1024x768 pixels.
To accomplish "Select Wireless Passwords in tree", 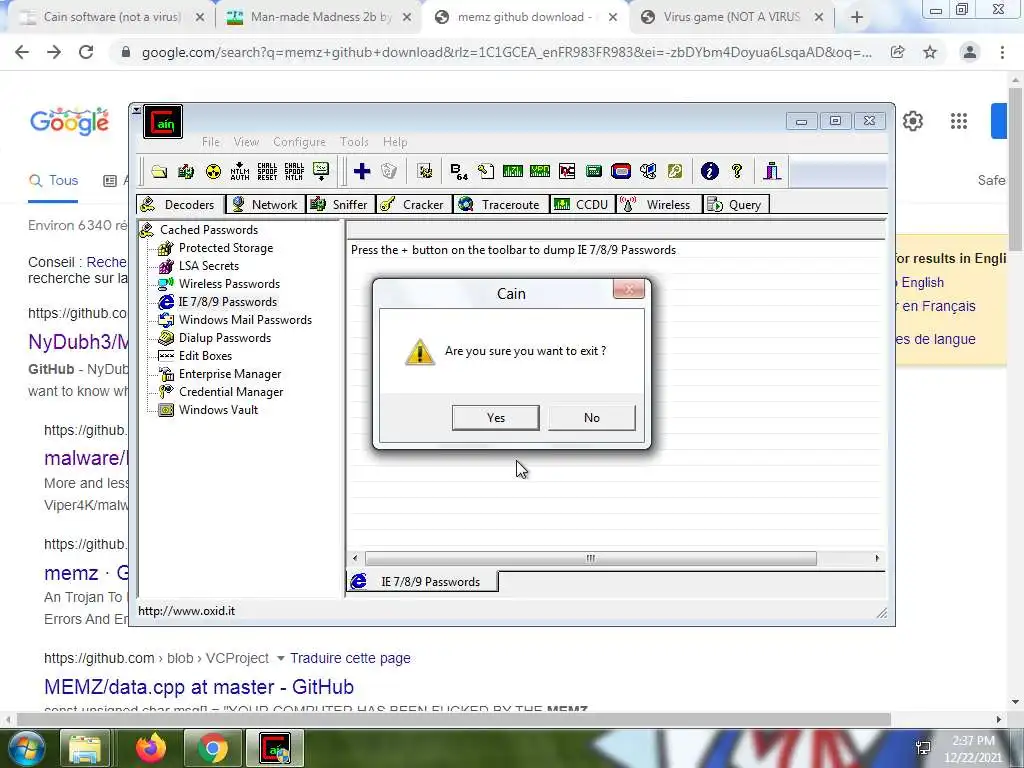I will (x=229, y=284).
